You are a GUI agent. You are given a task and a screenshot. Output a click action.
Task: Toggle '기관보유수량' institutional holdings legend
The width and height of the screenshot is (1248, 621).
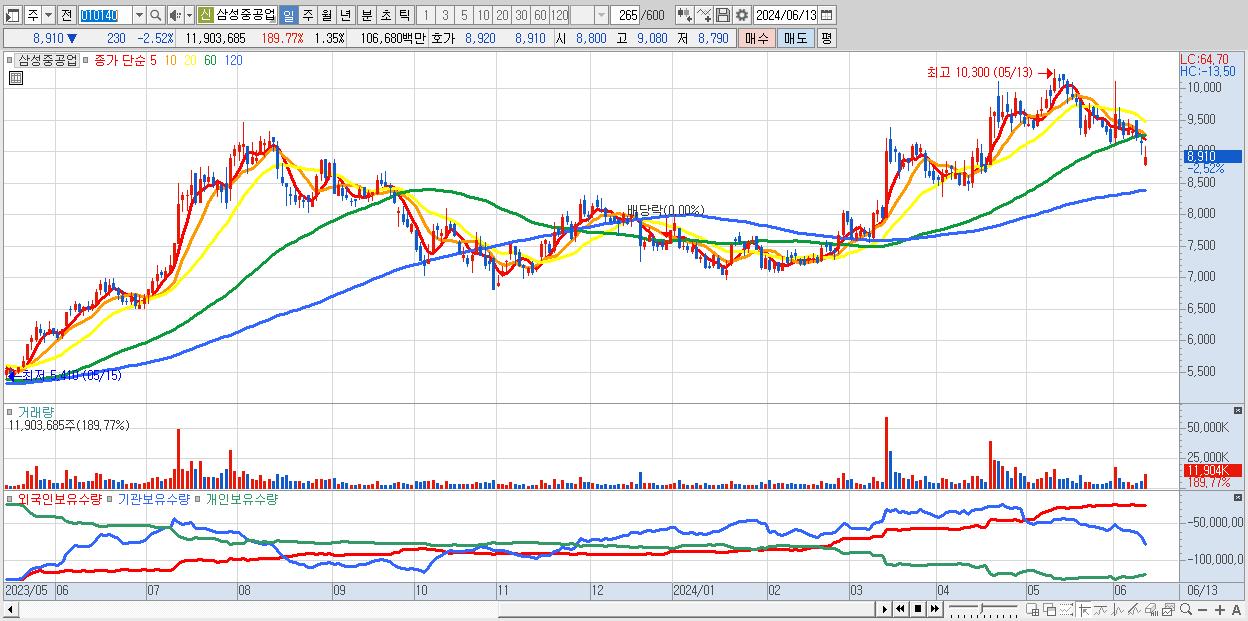pos(154,498)
